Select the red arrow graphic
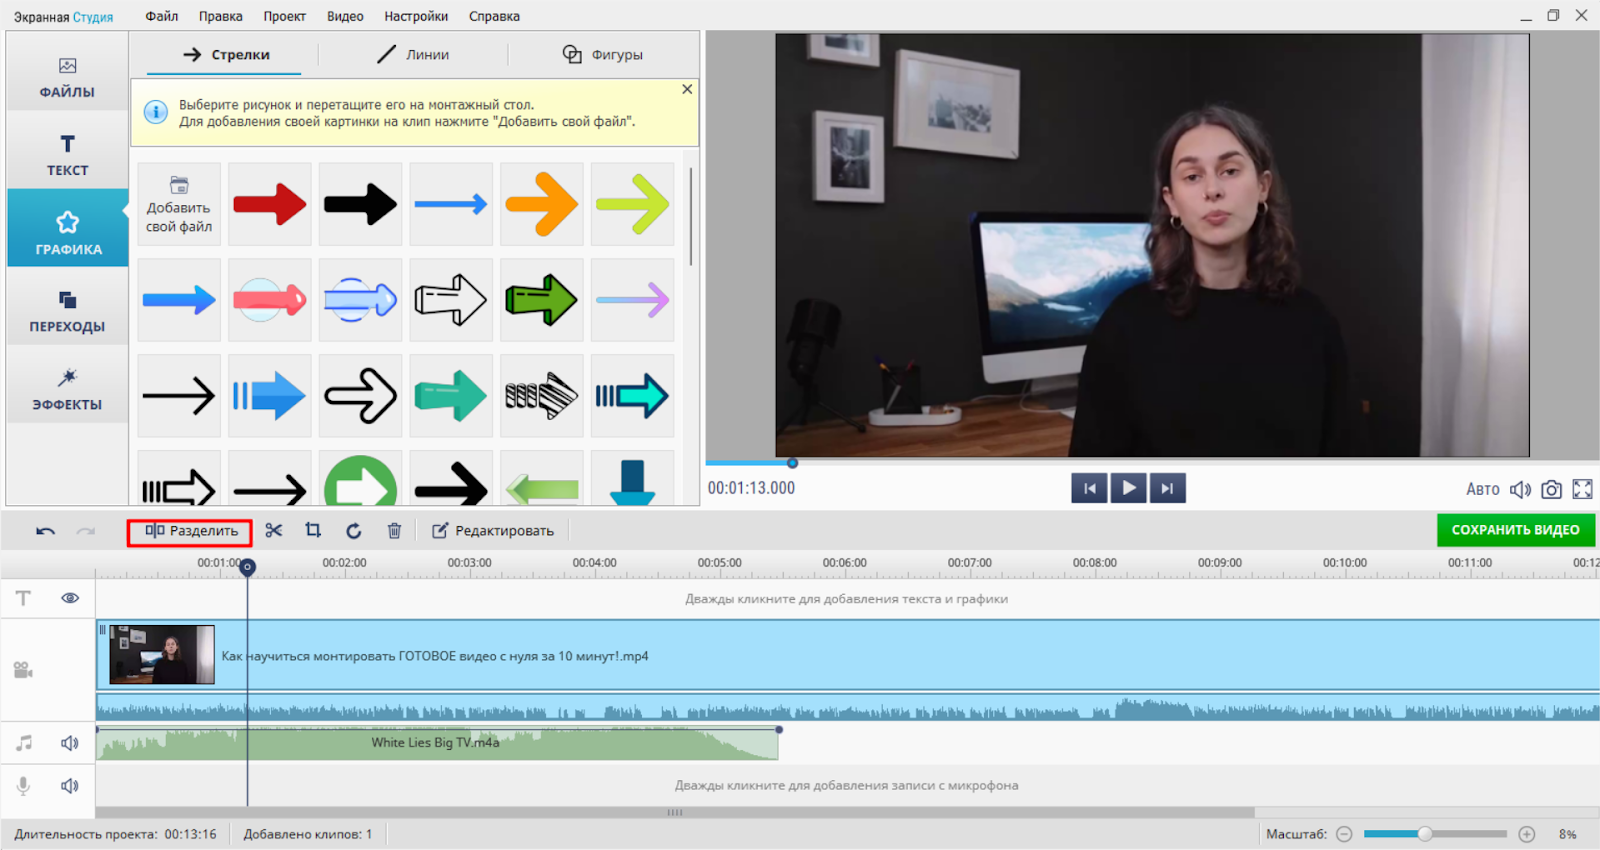Image resolution: width=1600 pixels, height=850 pixels. pos(270,204)
